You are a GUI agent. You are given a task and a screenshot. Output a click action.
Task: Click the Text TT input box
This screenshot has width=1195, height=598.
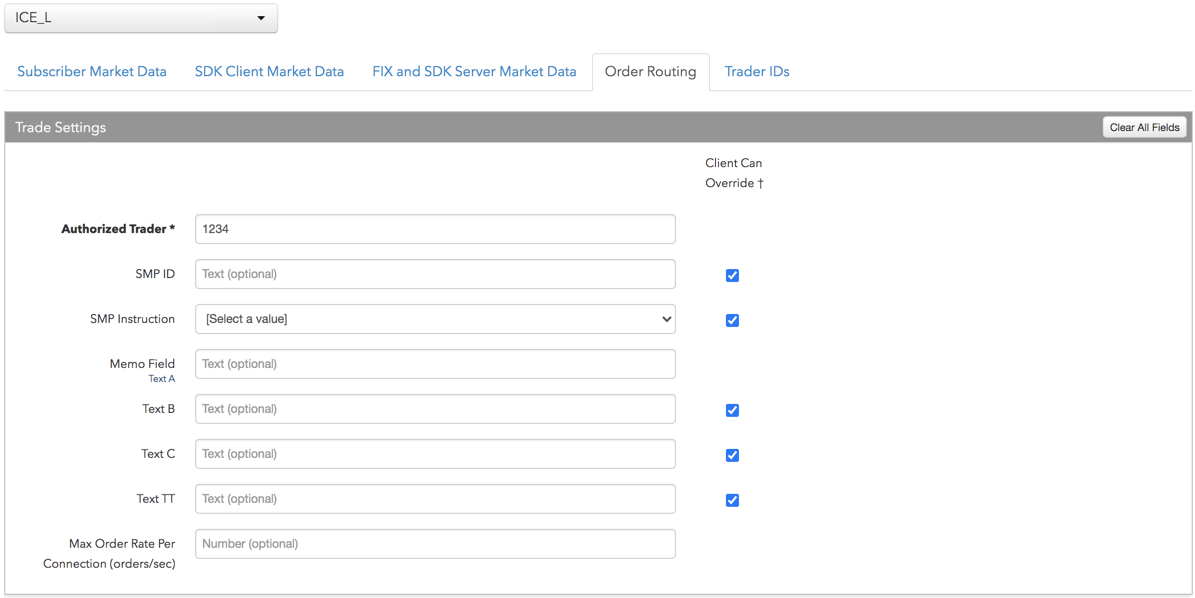(435, 499)
